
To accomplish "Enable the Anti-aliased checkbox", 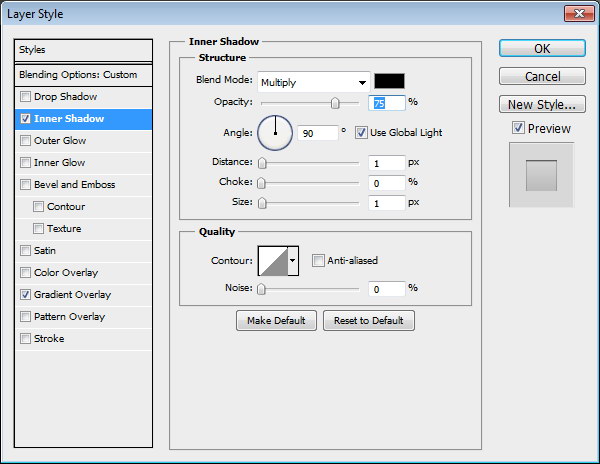I will 318,261.
